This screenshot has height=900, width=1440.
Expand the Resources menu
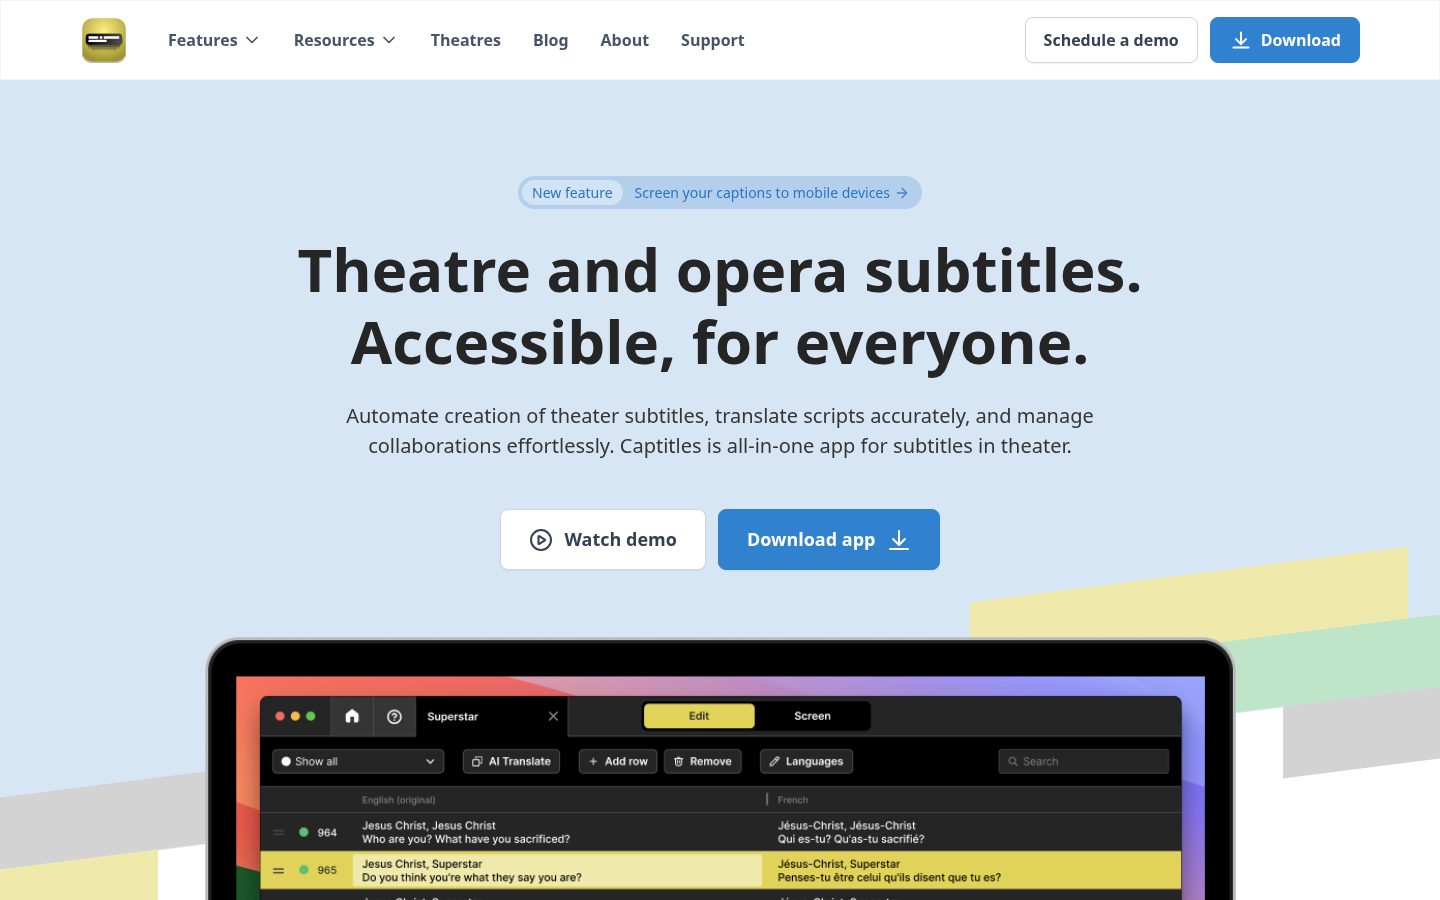click(344, 40)
